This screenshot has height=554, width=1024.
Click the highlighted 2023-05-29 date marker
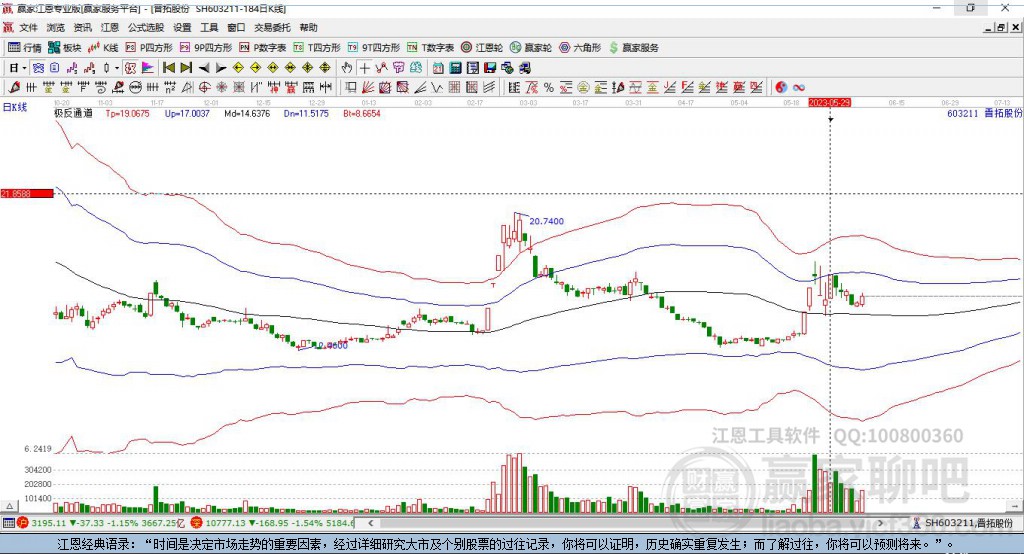829,103
